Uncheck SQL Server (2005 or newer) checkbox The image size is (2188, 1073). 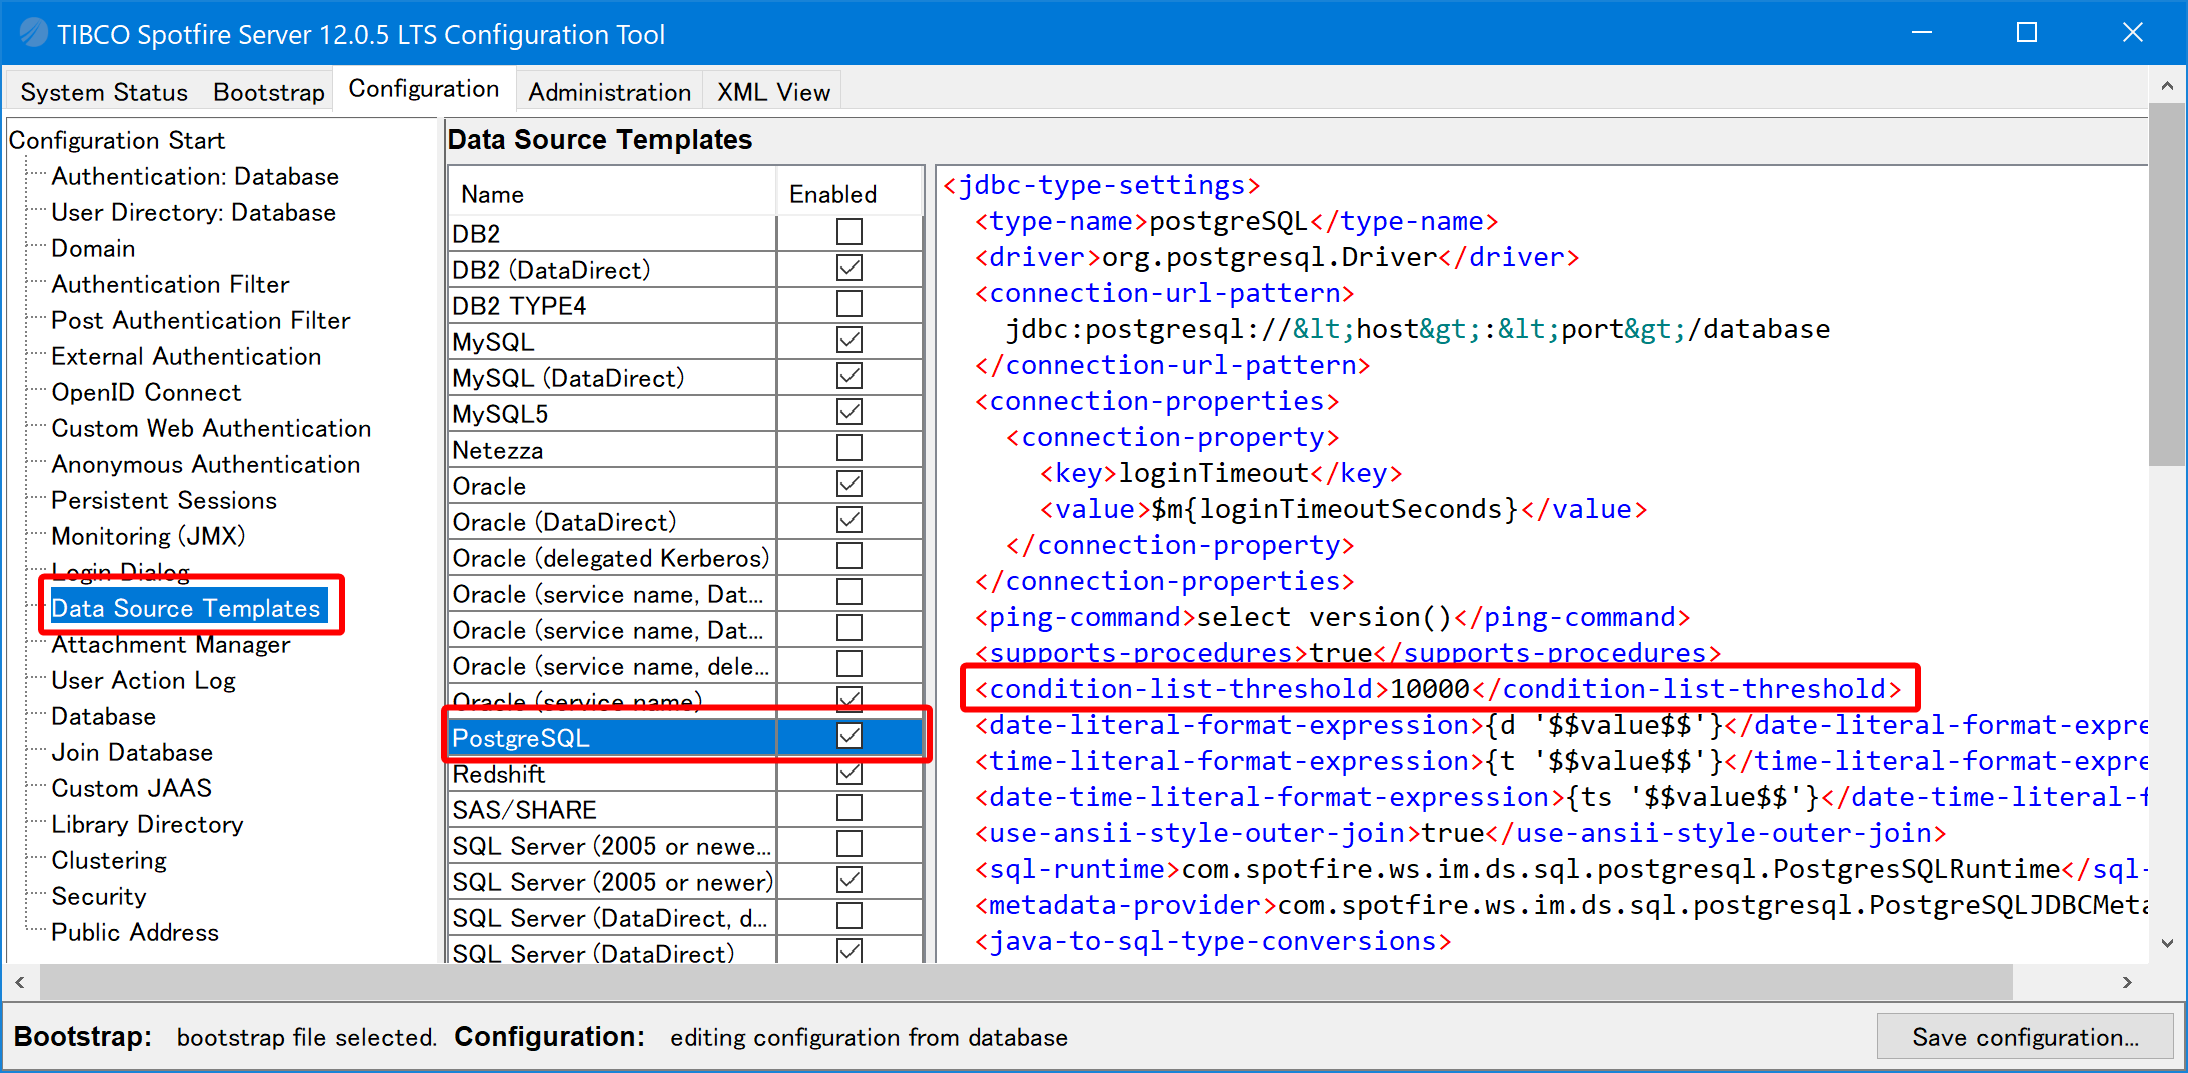point(849,880)
